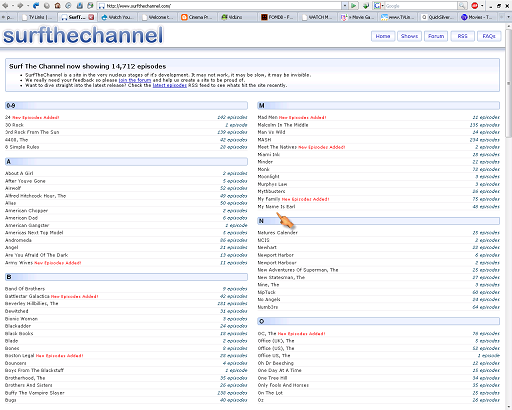The width and height of the screenshot is (512, 410).
Task: Open the Google search engine icon
Action: 377,6
